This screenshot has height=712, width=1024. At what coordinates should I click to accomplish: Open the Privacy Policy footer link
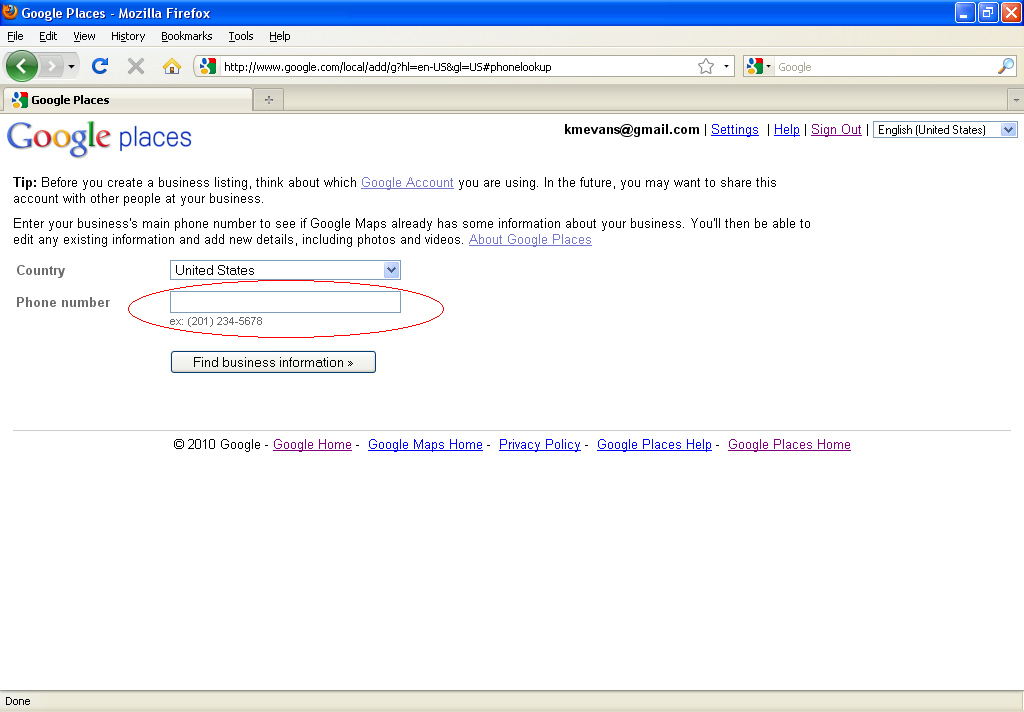tap(539, 444)
